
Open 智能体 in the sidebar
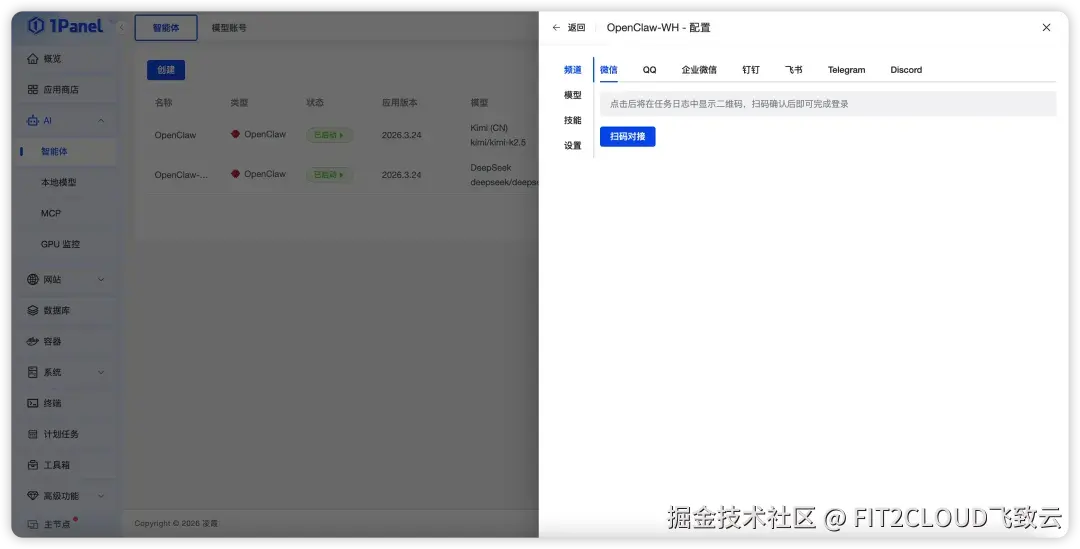pyautogui.click(x=54, y=152)
